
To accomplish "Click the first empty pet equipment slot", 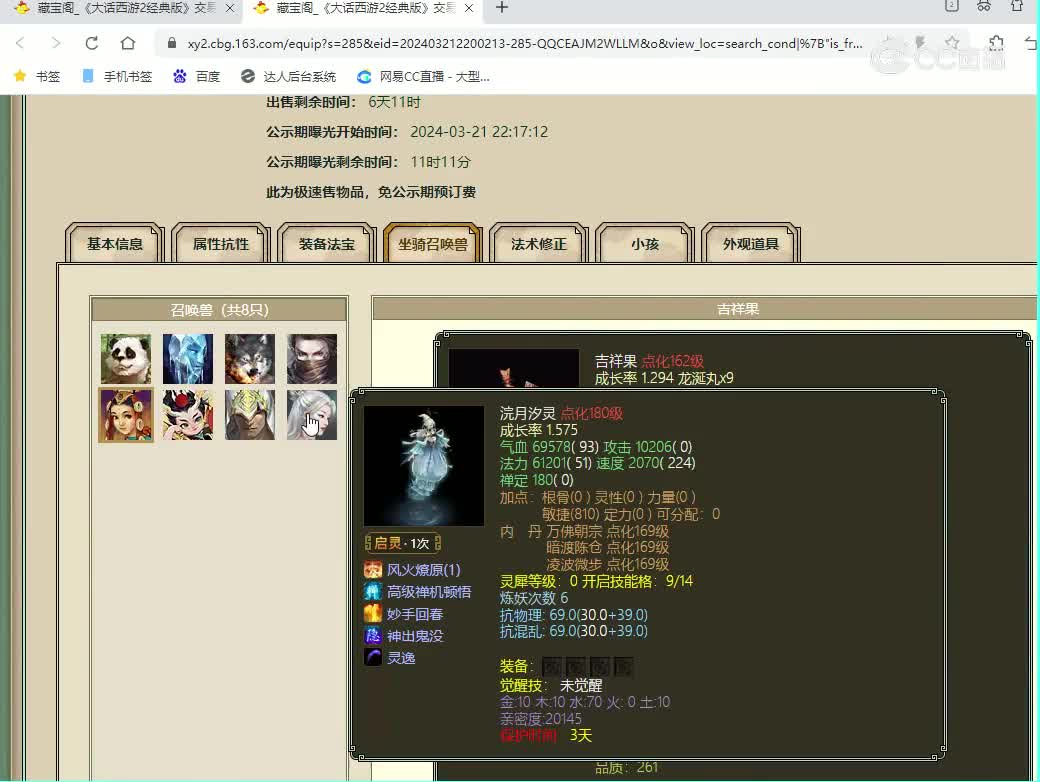I will pos(552,667).
